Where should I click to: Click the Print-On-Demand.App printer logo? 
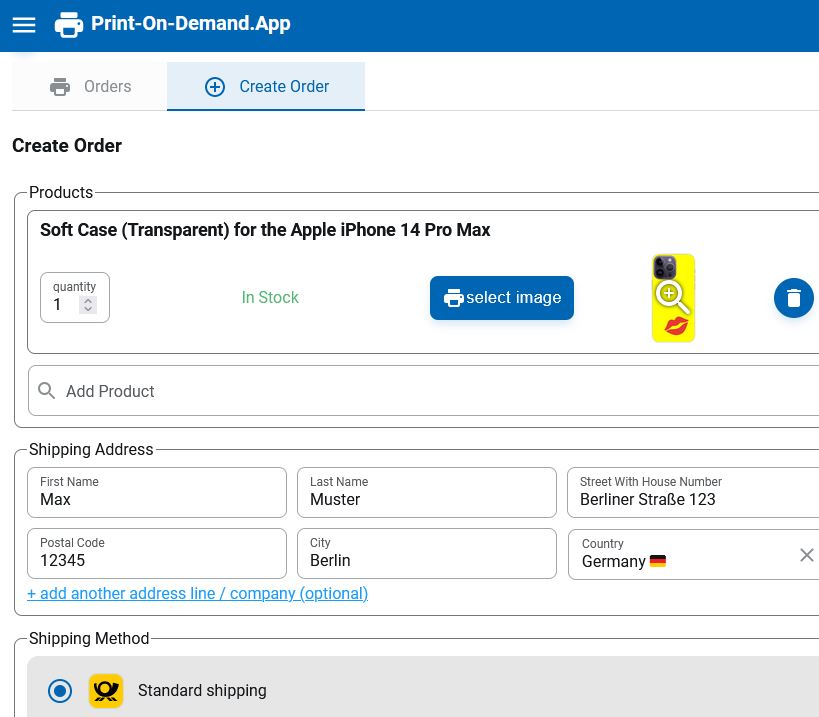pyautogui.click(x=68, y=25)
